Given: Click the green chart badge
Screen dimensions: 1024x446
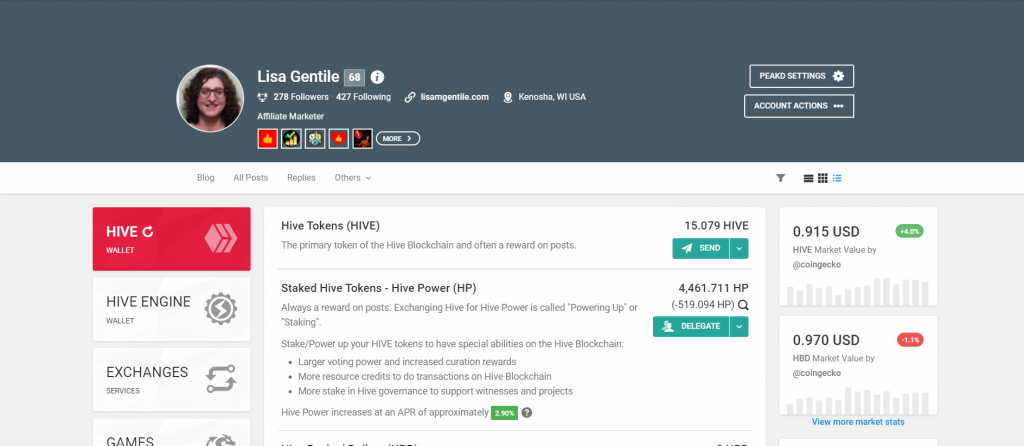Looking at the screenshot, I should [291, 138].
